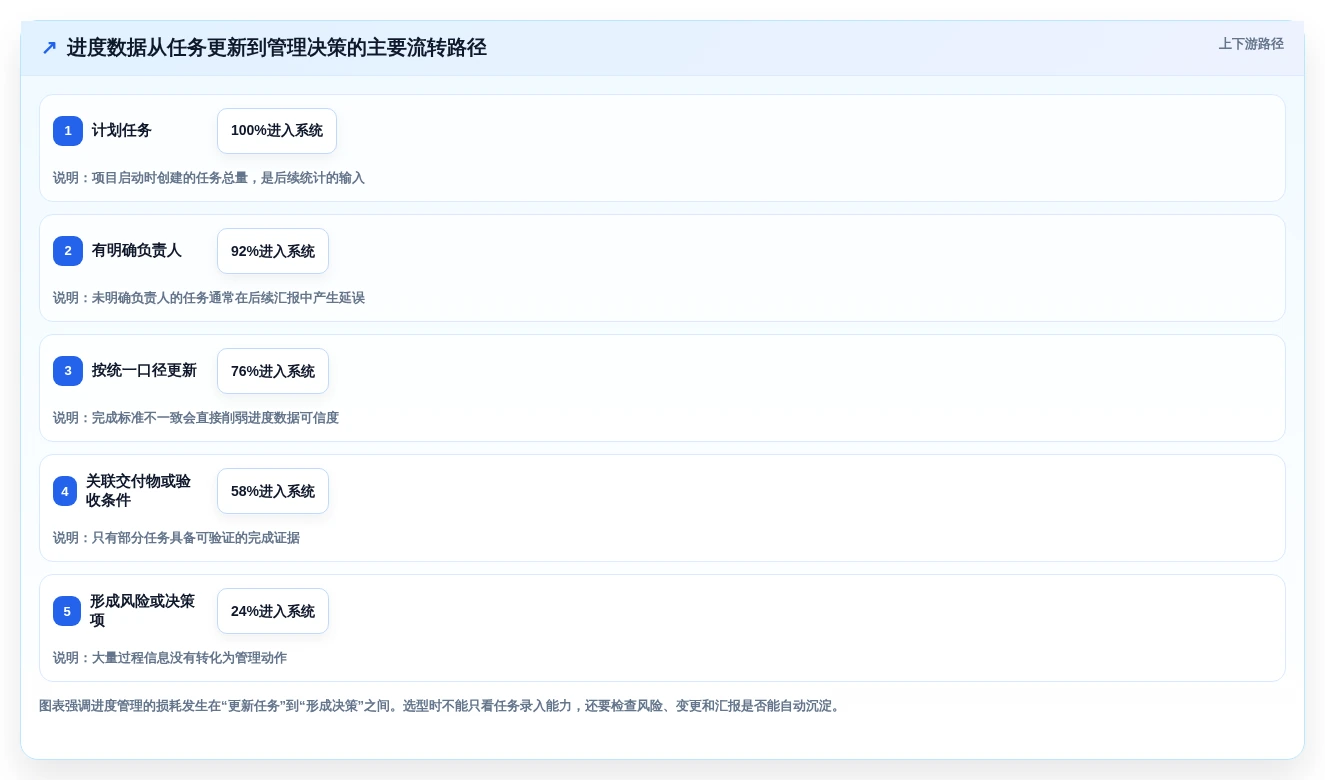Click the step 1 number badge
Screen dimensions: 1325x780
point(68,131)
